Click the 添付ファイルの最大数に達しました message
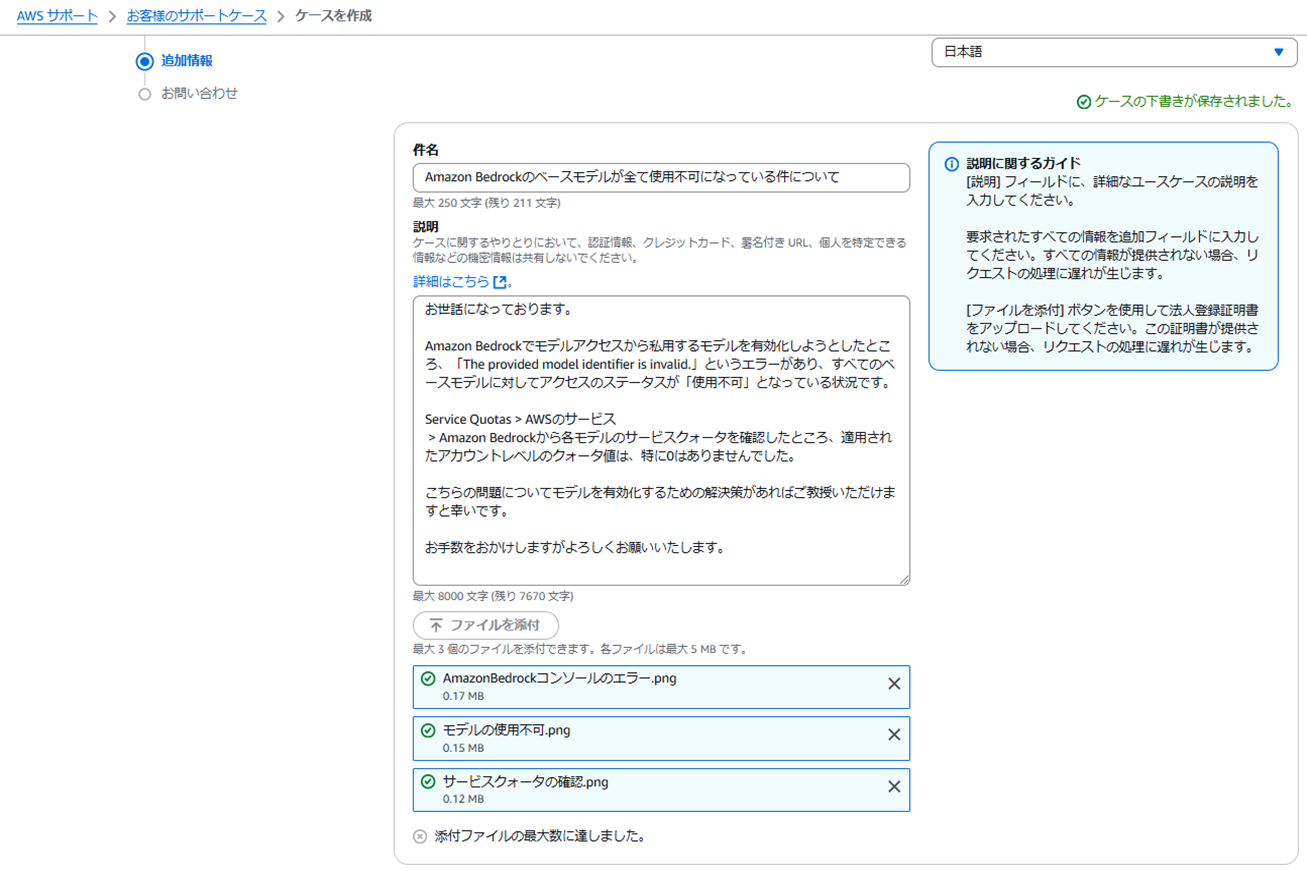 [x=539, y=836]
